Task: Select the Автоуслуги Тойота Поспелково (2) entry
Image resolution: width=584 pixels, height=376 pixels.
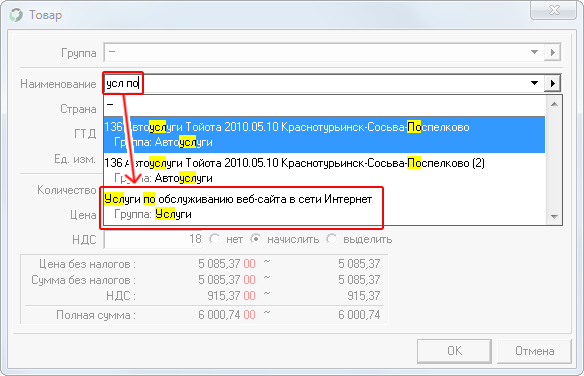Action: (x=324, y=170)
